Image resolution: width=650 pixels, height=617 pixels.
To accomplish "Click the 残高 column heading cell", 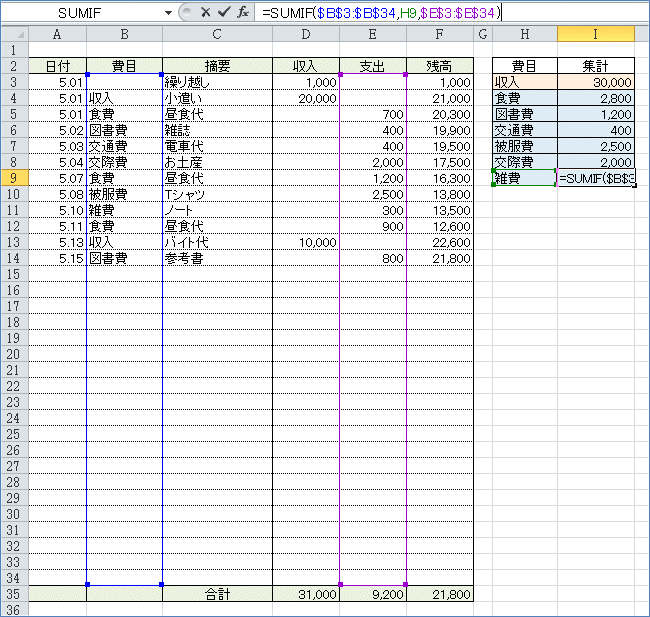I will pyautogui.click(x=439, y=66).
